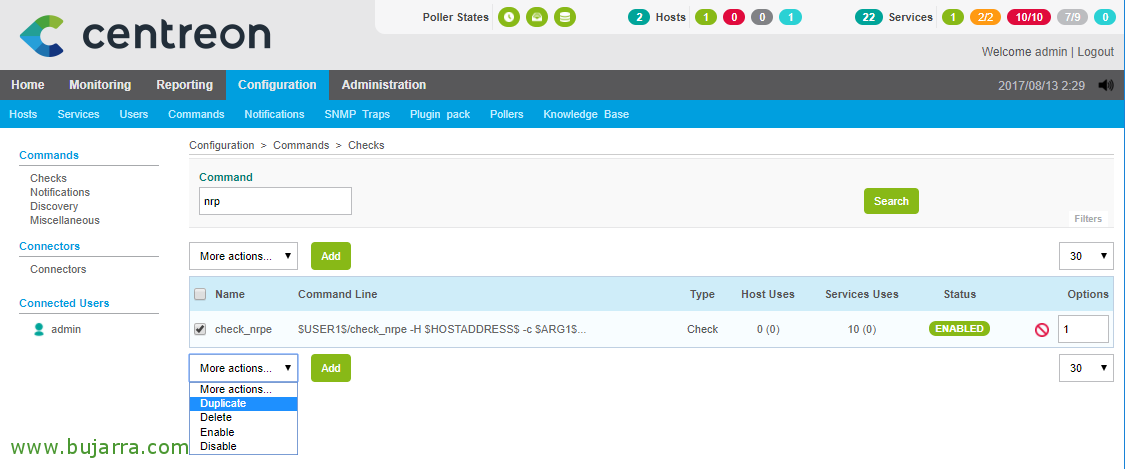Image resolution: width=1125 pixels, height=469 pixels.
Task: Click the Filters label
Action: pyautogui.click(x=1088, y=219)
